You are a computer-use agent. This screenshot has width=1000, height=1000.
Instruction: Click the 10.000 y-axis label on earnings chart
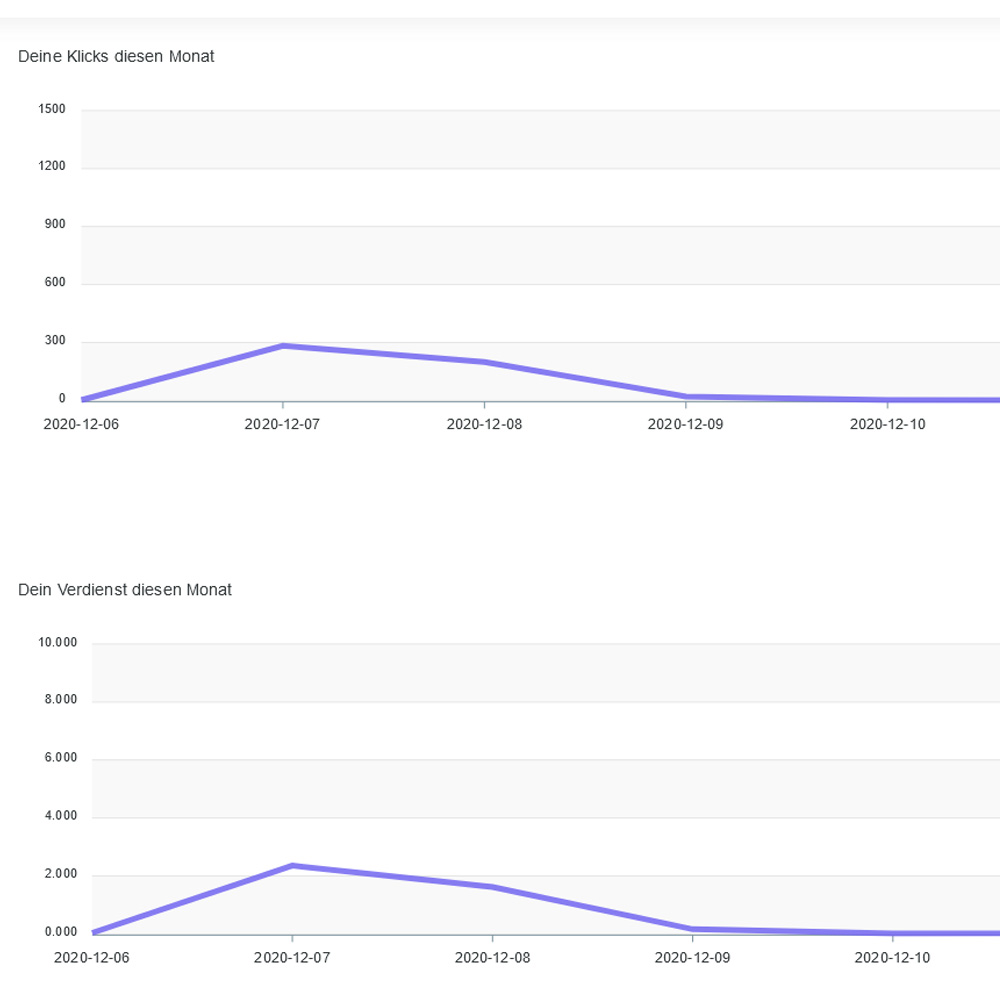click(57, 643)
